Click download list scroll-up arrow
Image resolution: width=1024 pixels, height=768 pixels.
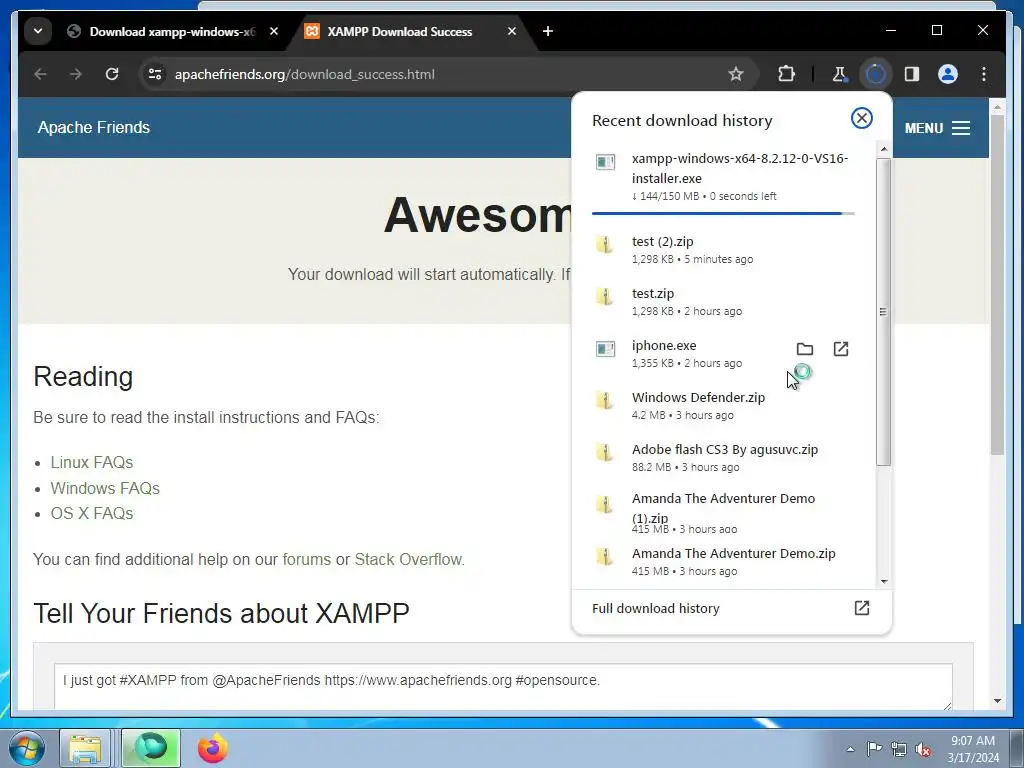[x=884, y=150]
